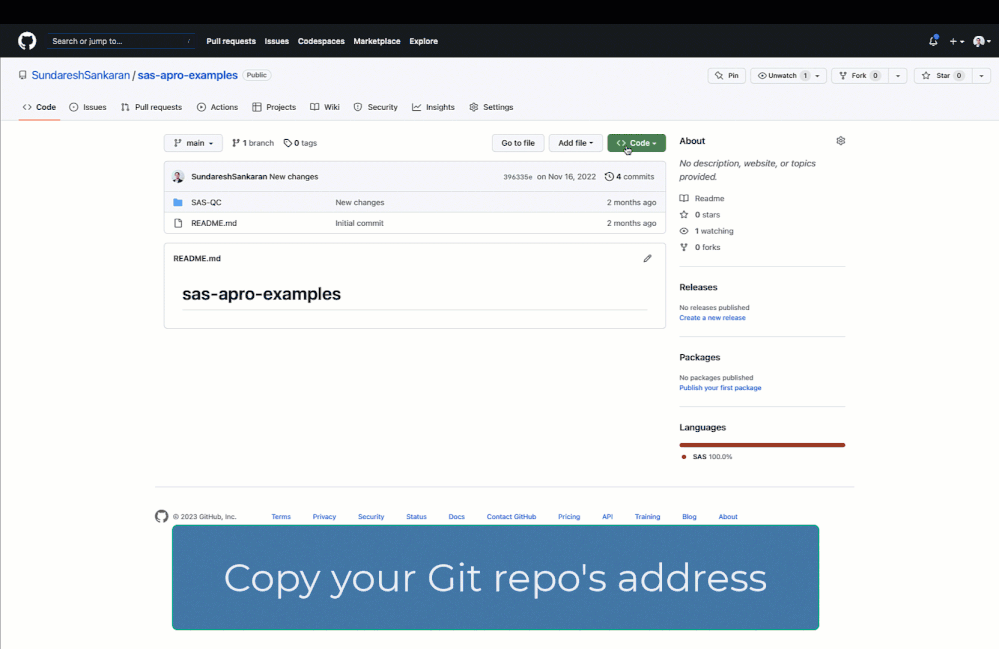
Task: Open Codespaces in top navigation
Action: tap(321, 41)
